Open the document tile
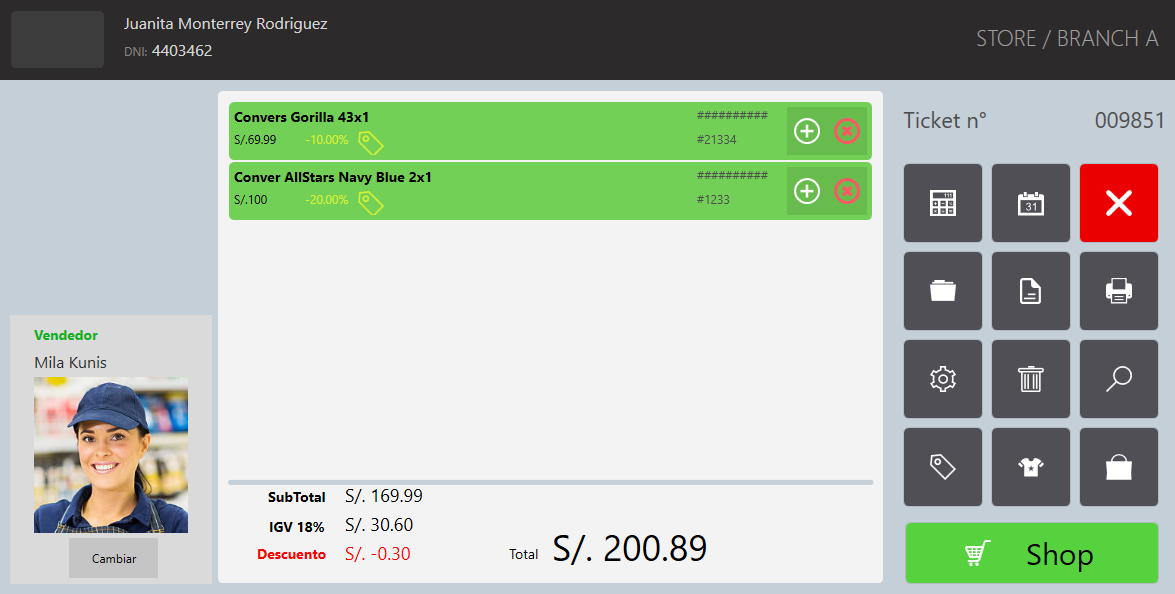1175x594 pixels. [1030, 291]
